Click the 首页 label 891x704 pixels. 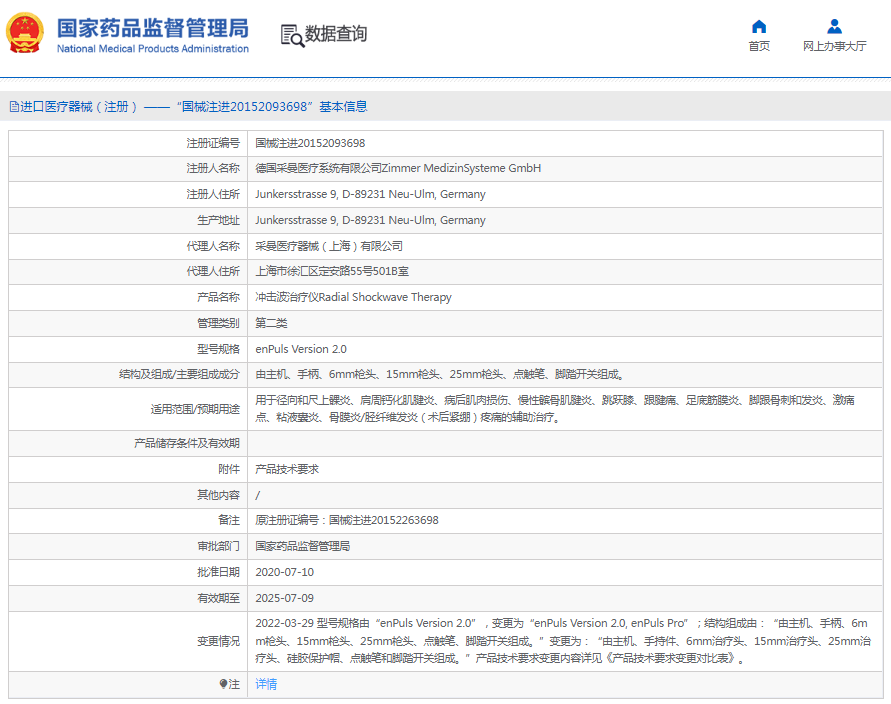click(x=759, y=46)
